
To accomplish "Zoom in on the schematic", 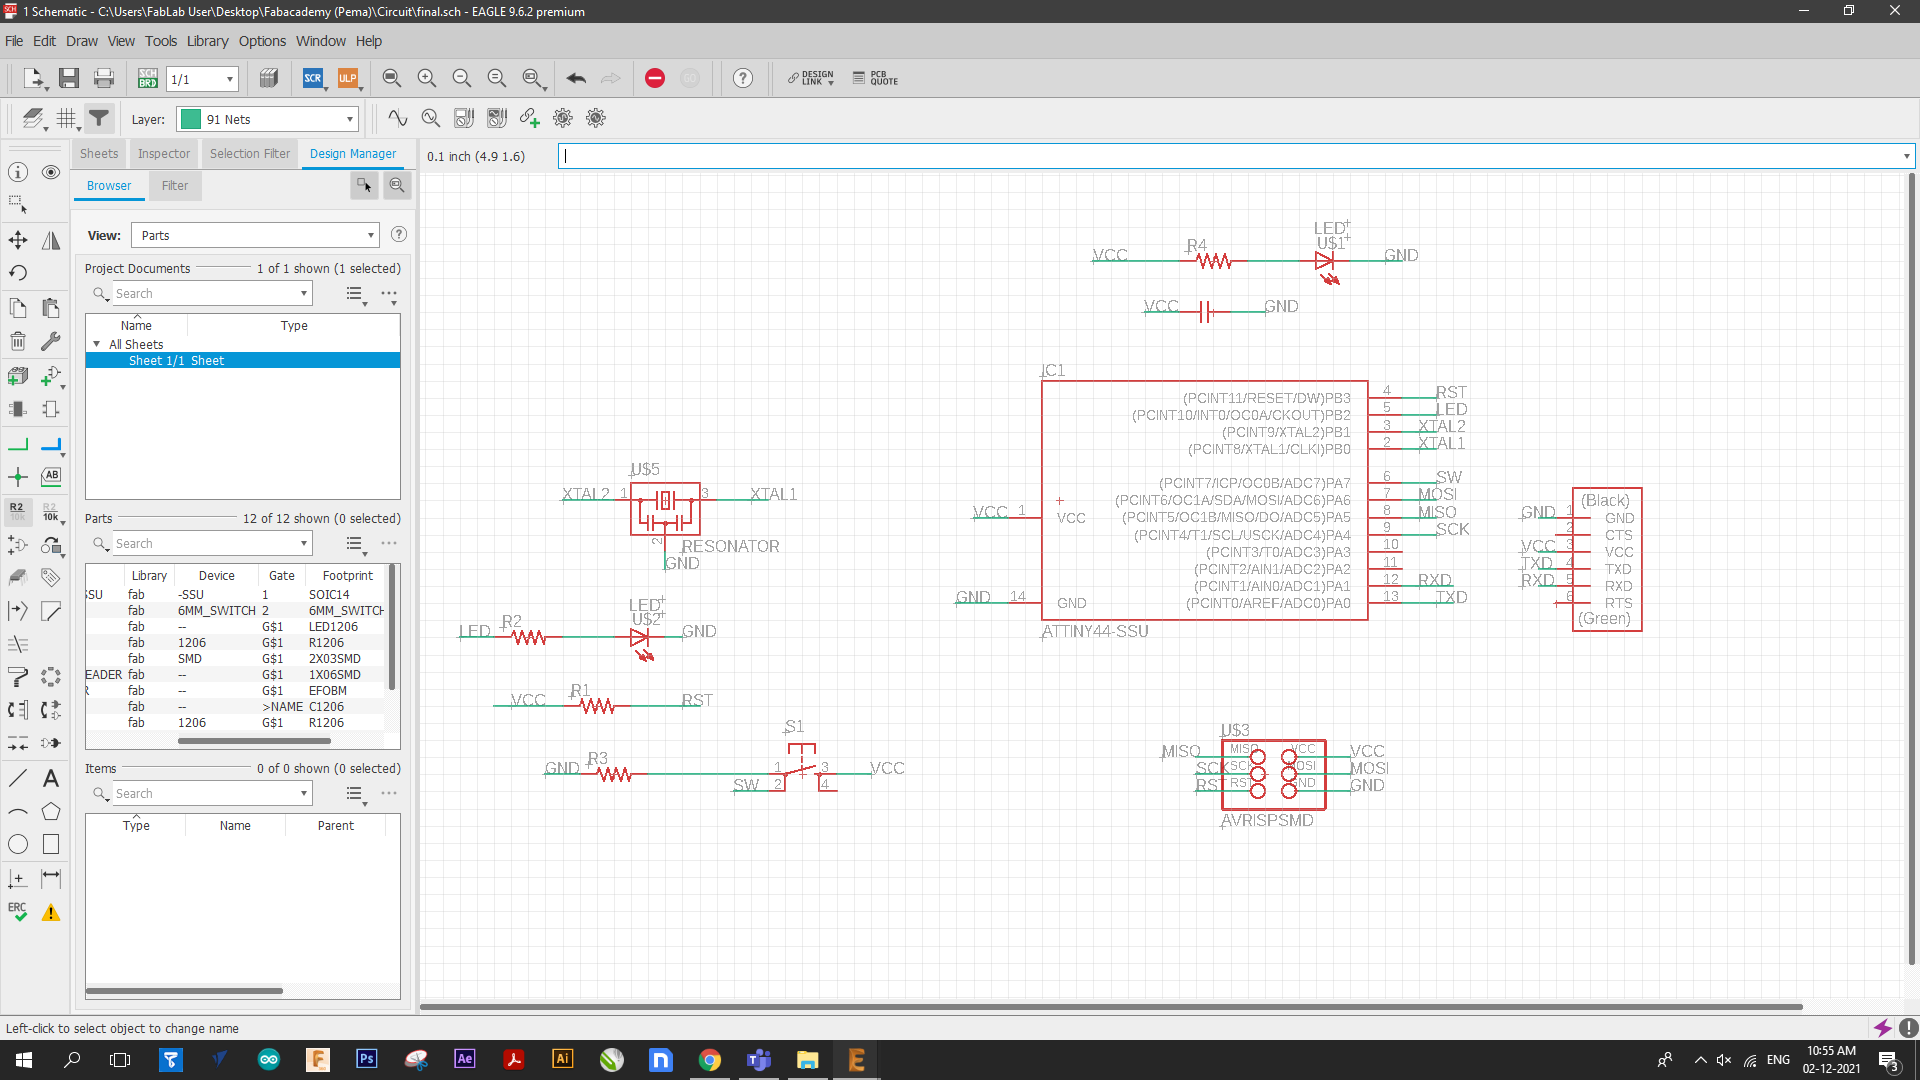I will pyautogui.click(x=427, y=78).
